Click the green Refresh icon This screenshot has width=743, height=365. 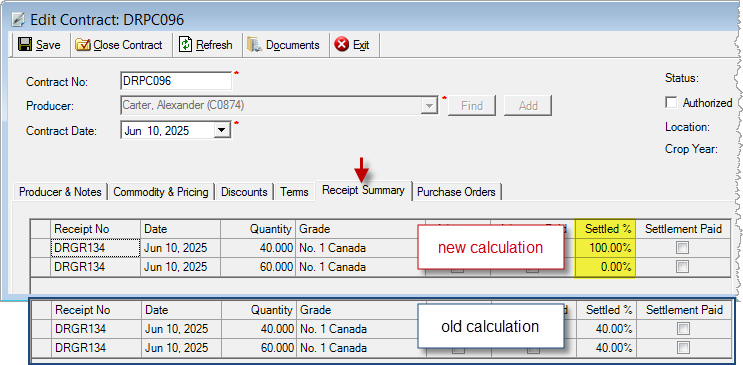(185, 45)
